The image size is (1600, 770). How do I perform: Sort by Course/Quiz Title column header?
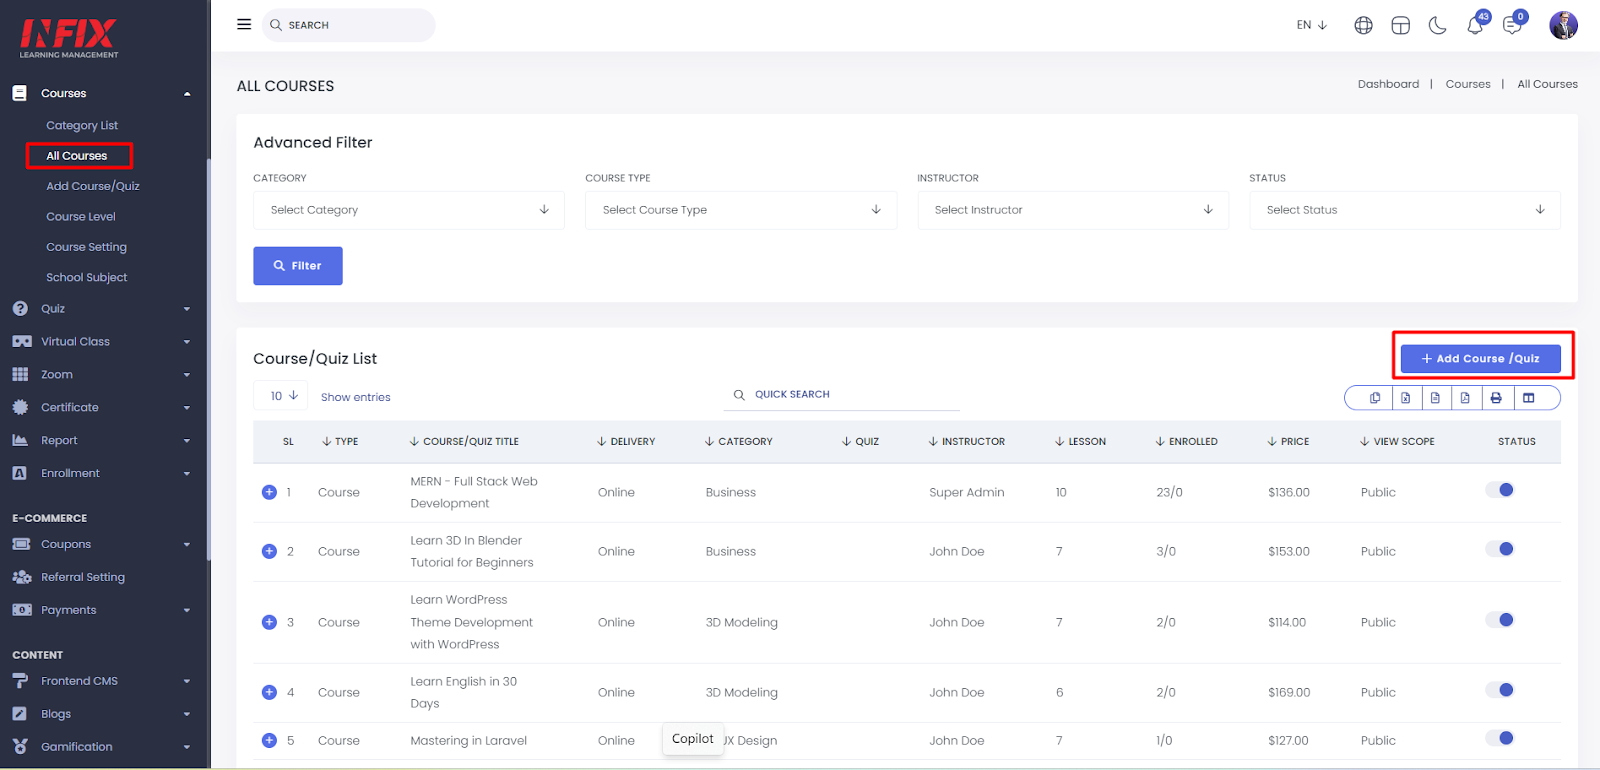pos(464,441)
